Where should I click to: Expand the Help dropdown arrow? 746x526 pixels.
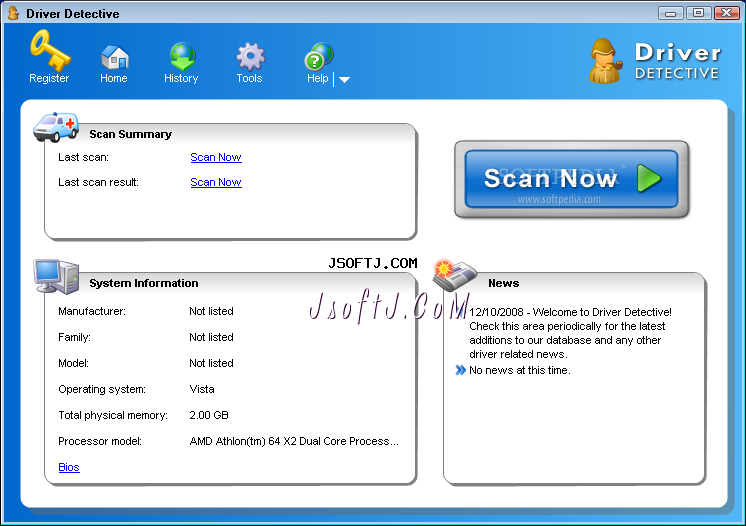344,80
